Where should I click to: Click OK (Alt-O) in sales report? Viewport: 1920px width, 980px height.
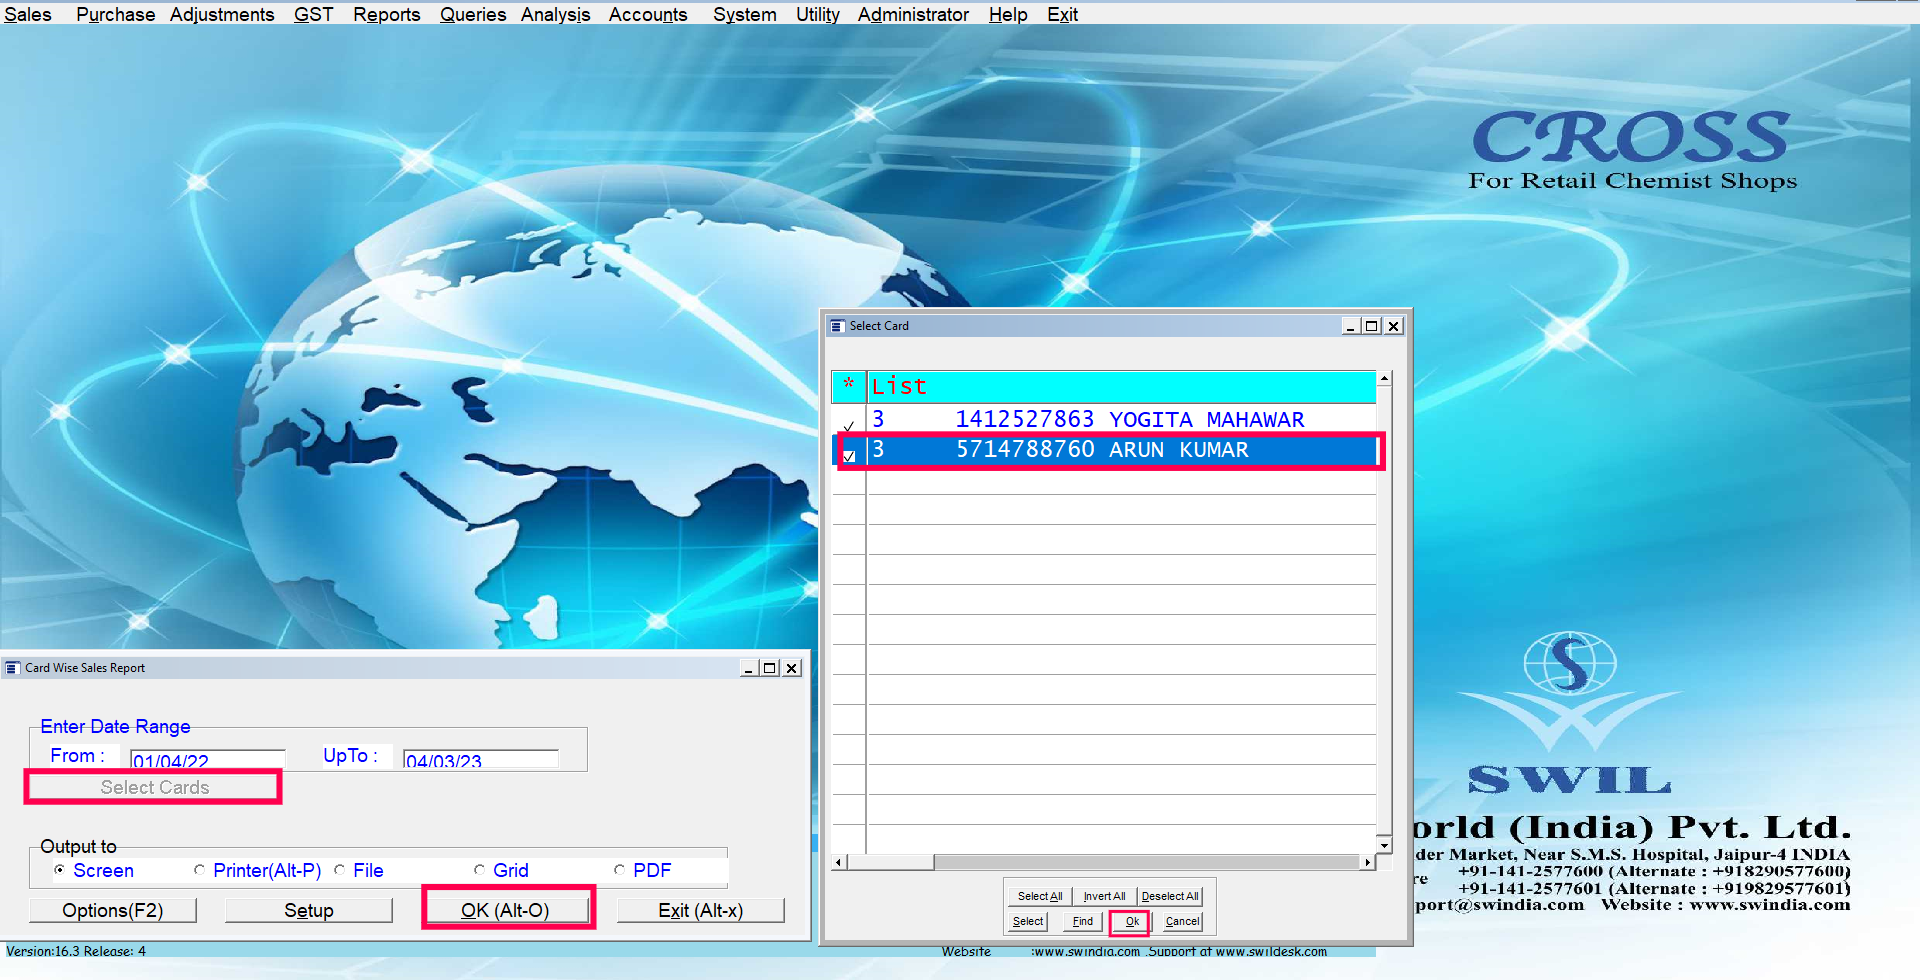[505, 911]
